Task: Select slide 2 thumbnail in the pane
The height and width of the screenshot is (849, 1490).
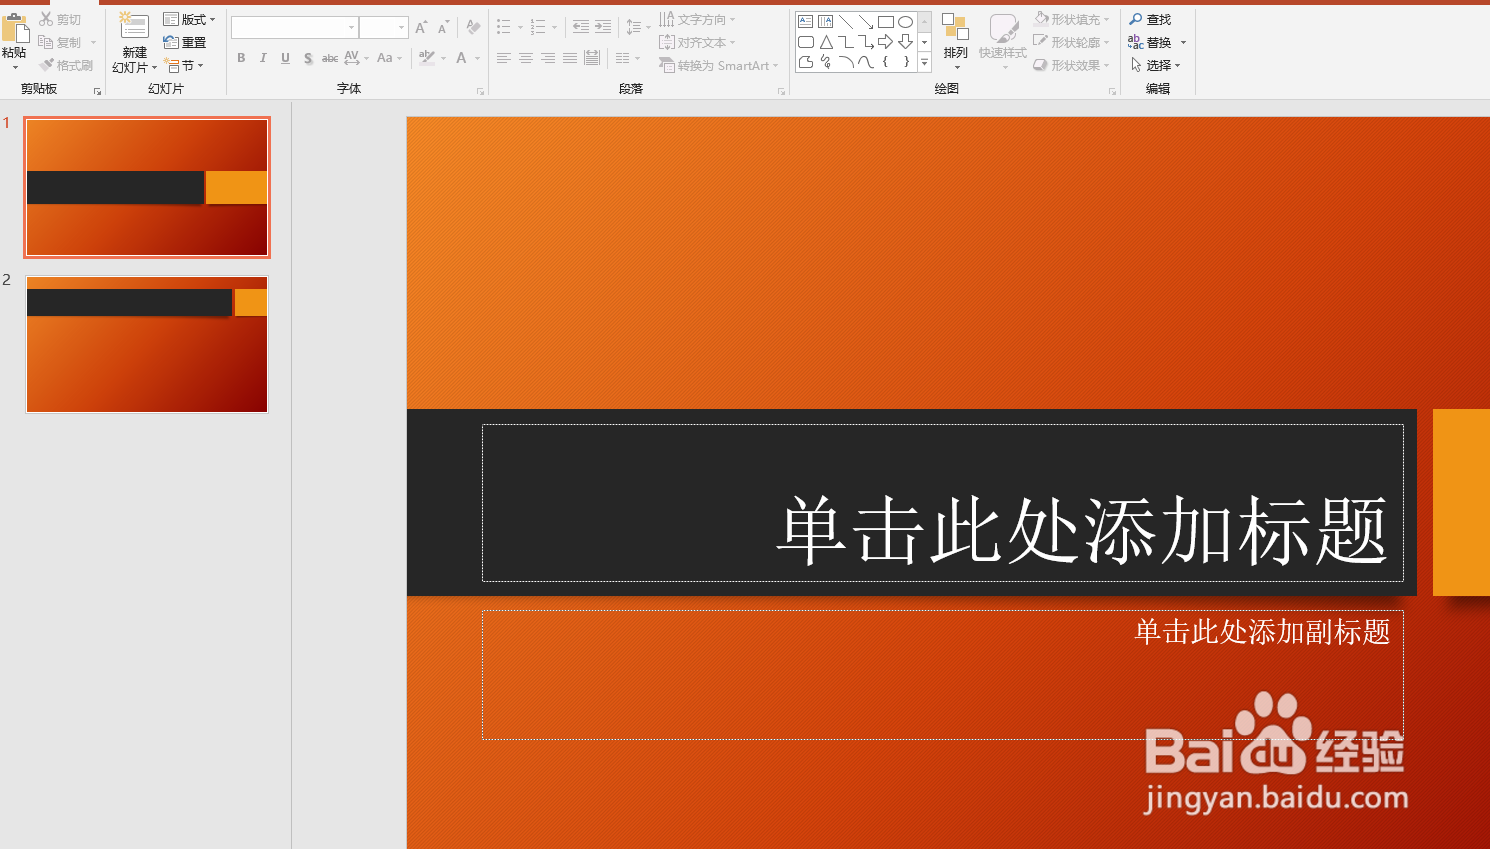Action: [146, 344]
